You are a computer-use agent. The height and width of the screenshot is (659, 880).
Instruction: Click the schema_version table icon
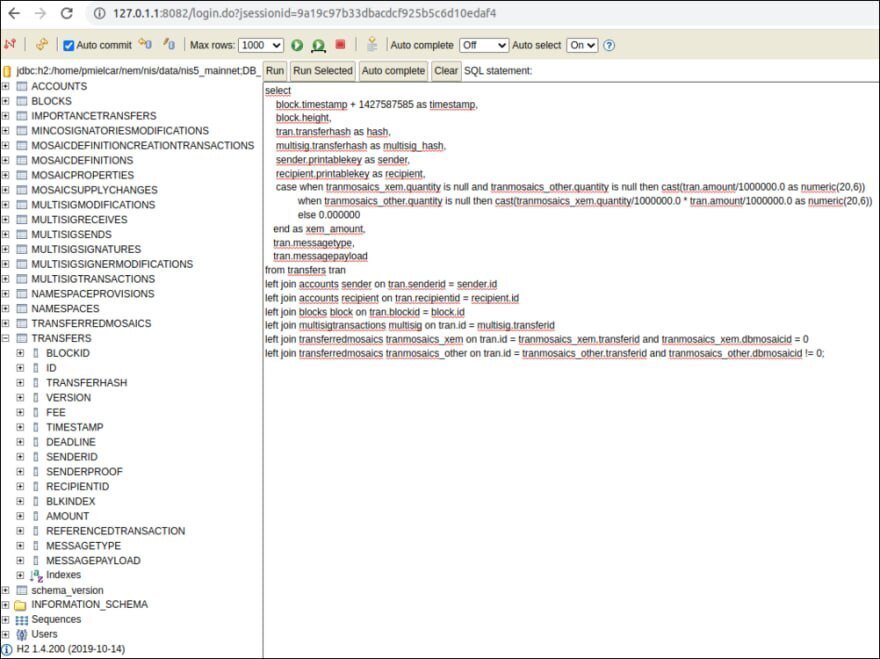pos(22,590)
